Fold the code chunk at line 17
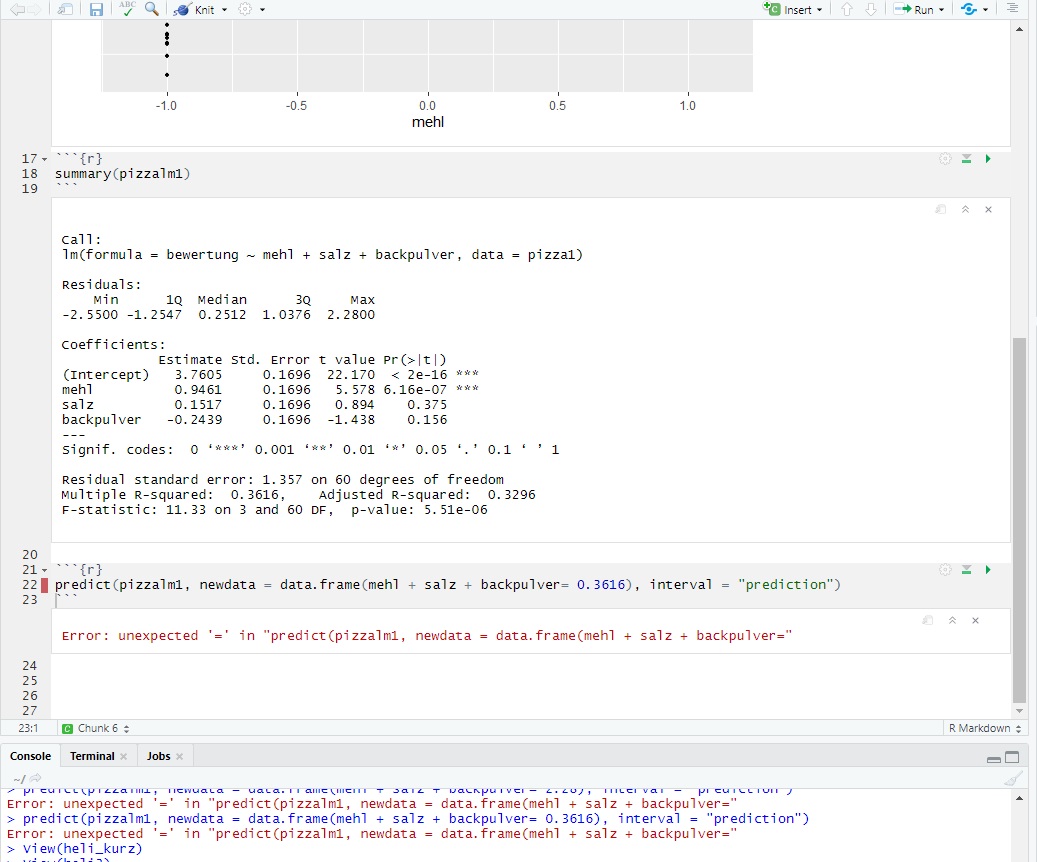The height and width of the screenshot is (862, 1037). (x=44, y=159)
